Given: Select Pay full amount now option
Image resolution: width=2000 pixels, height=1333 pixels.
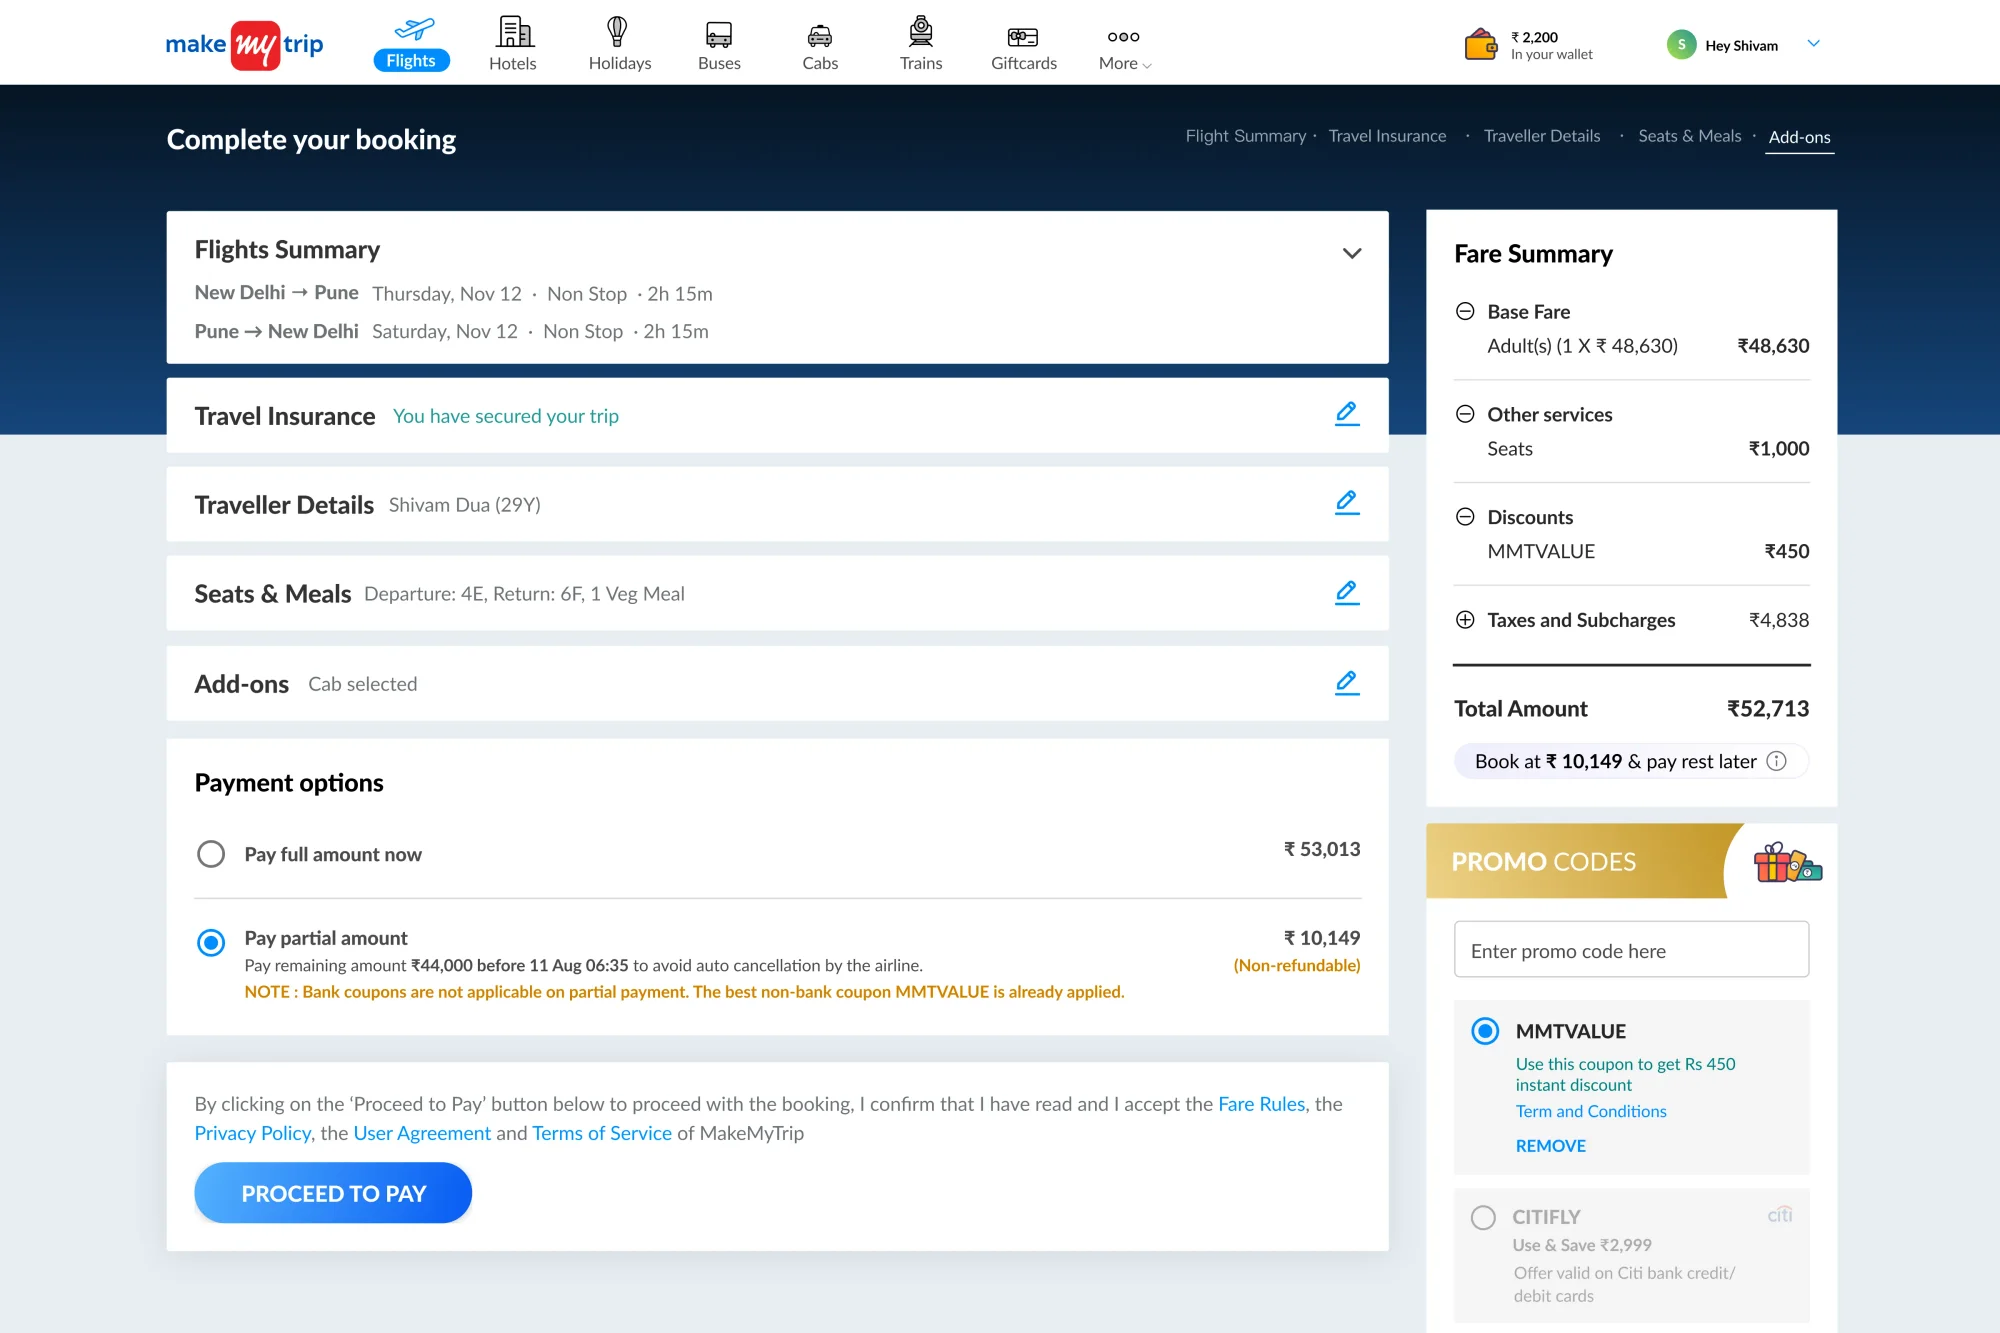Looking at the screenshot, I should point(211,854).
